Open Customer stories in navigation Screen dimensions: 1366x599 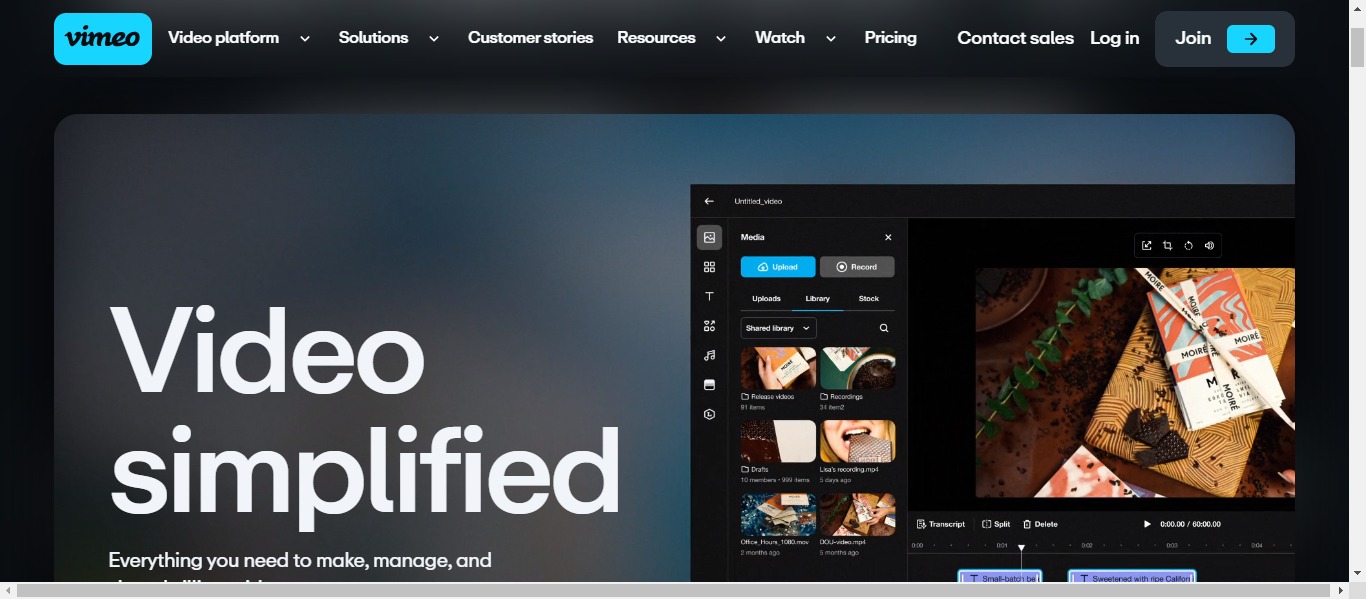click(x=530, y=38)
